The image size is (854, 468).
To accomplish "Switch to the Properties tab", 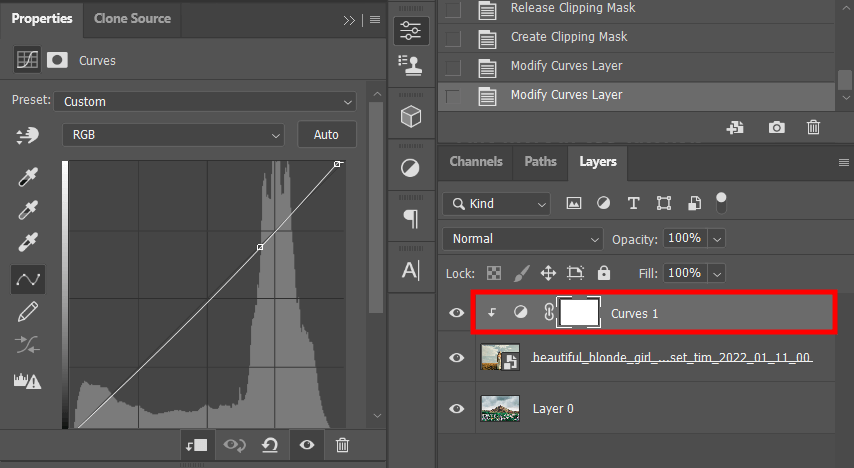I will [x=41, y=19].
